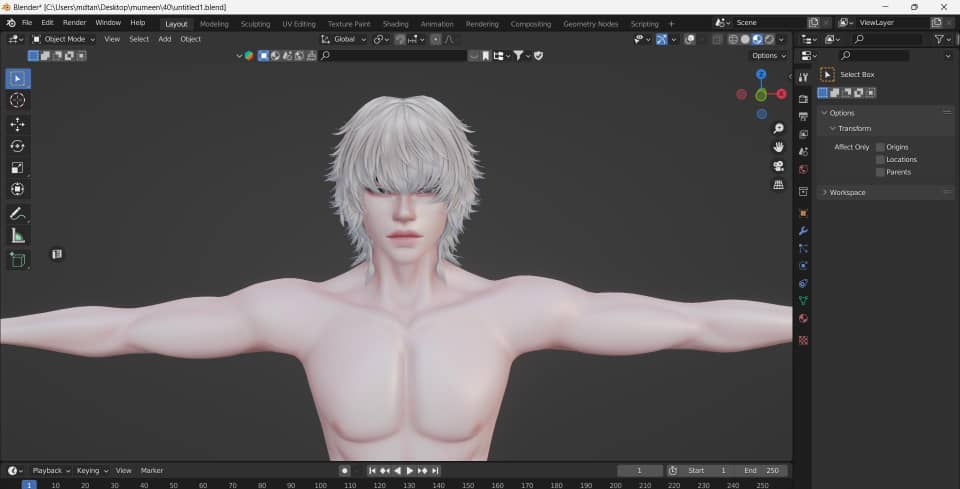This screenshot has width=960, height=489.
Task: Select the Measure tool
Action: tap(18, 236)
